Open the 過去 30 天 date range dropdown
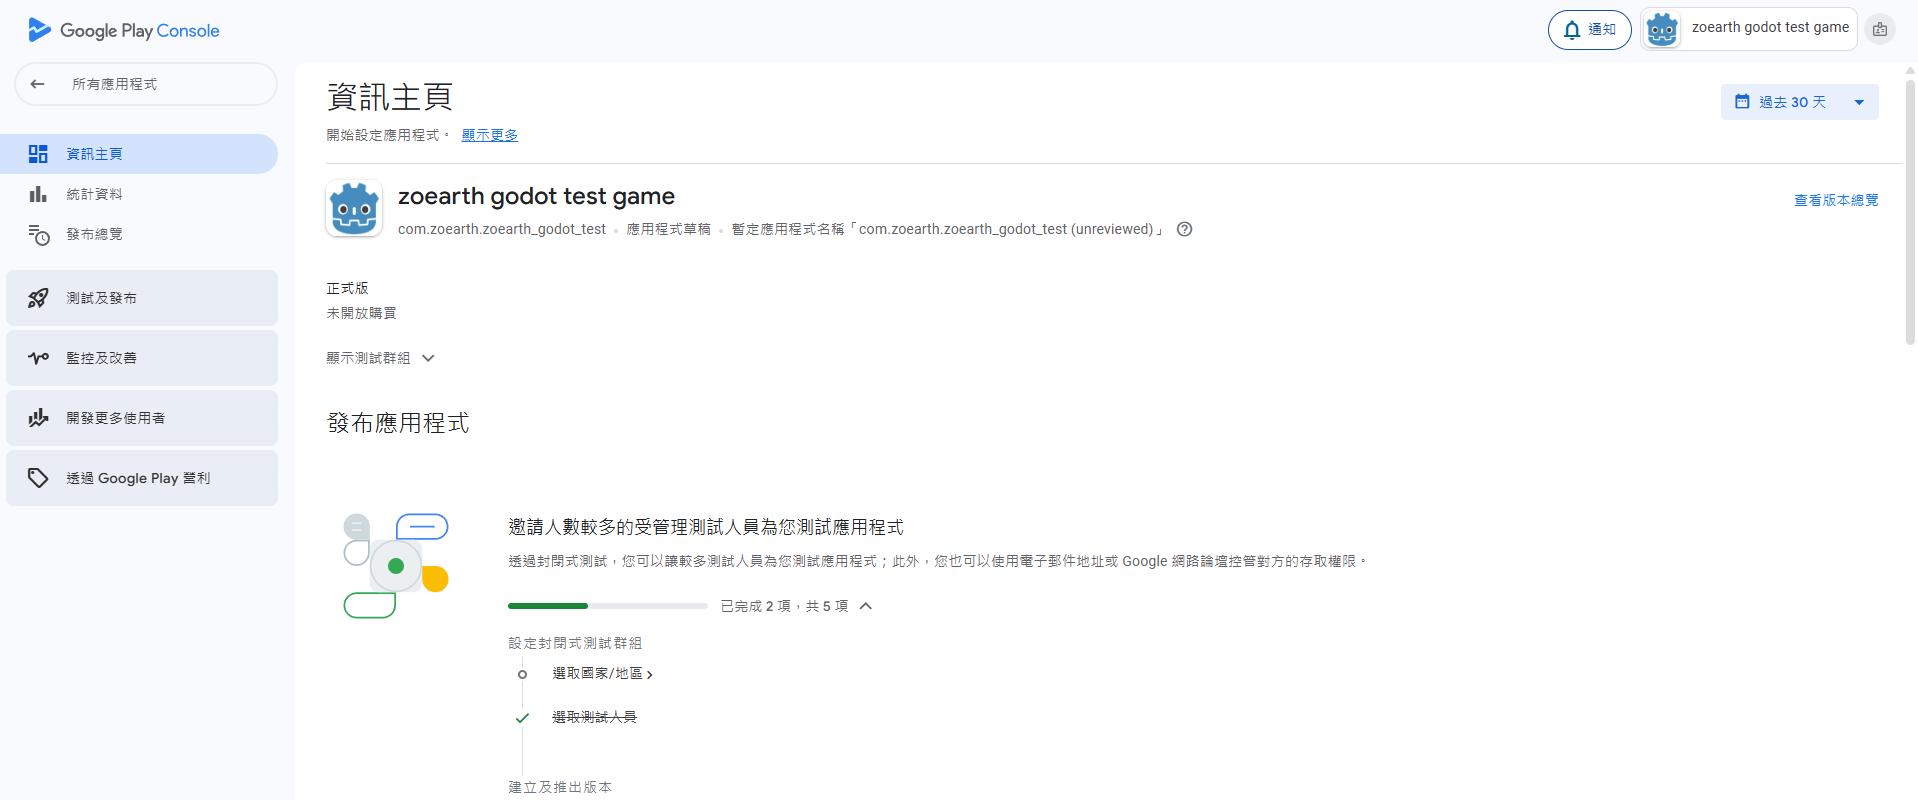 click(x=1799, y=102)
